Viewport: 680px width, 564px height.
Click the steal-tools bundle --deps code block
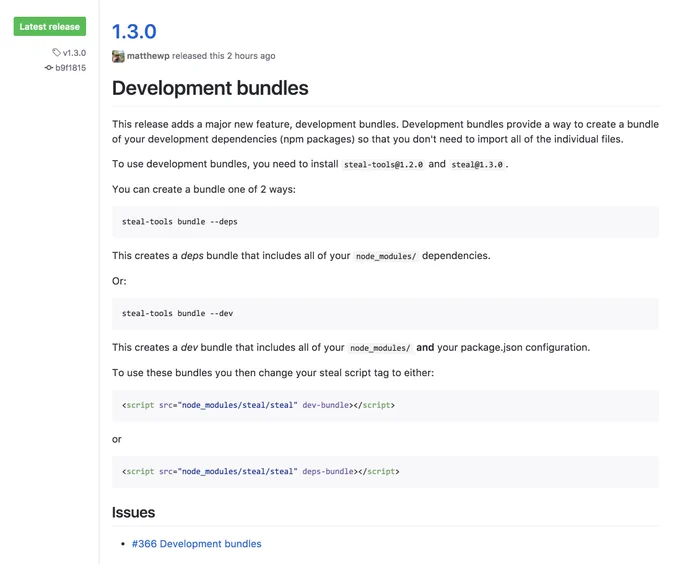click(x=385, y=222)
